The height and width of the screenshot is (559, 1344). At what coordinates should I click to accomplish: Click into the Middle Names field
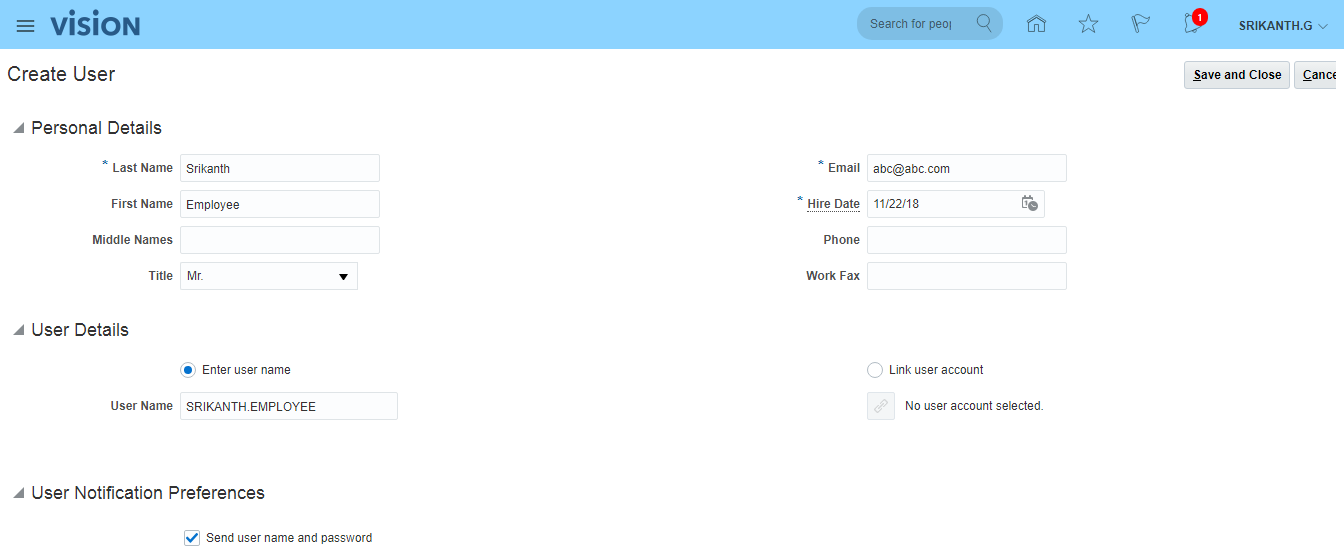click(279, 240)
